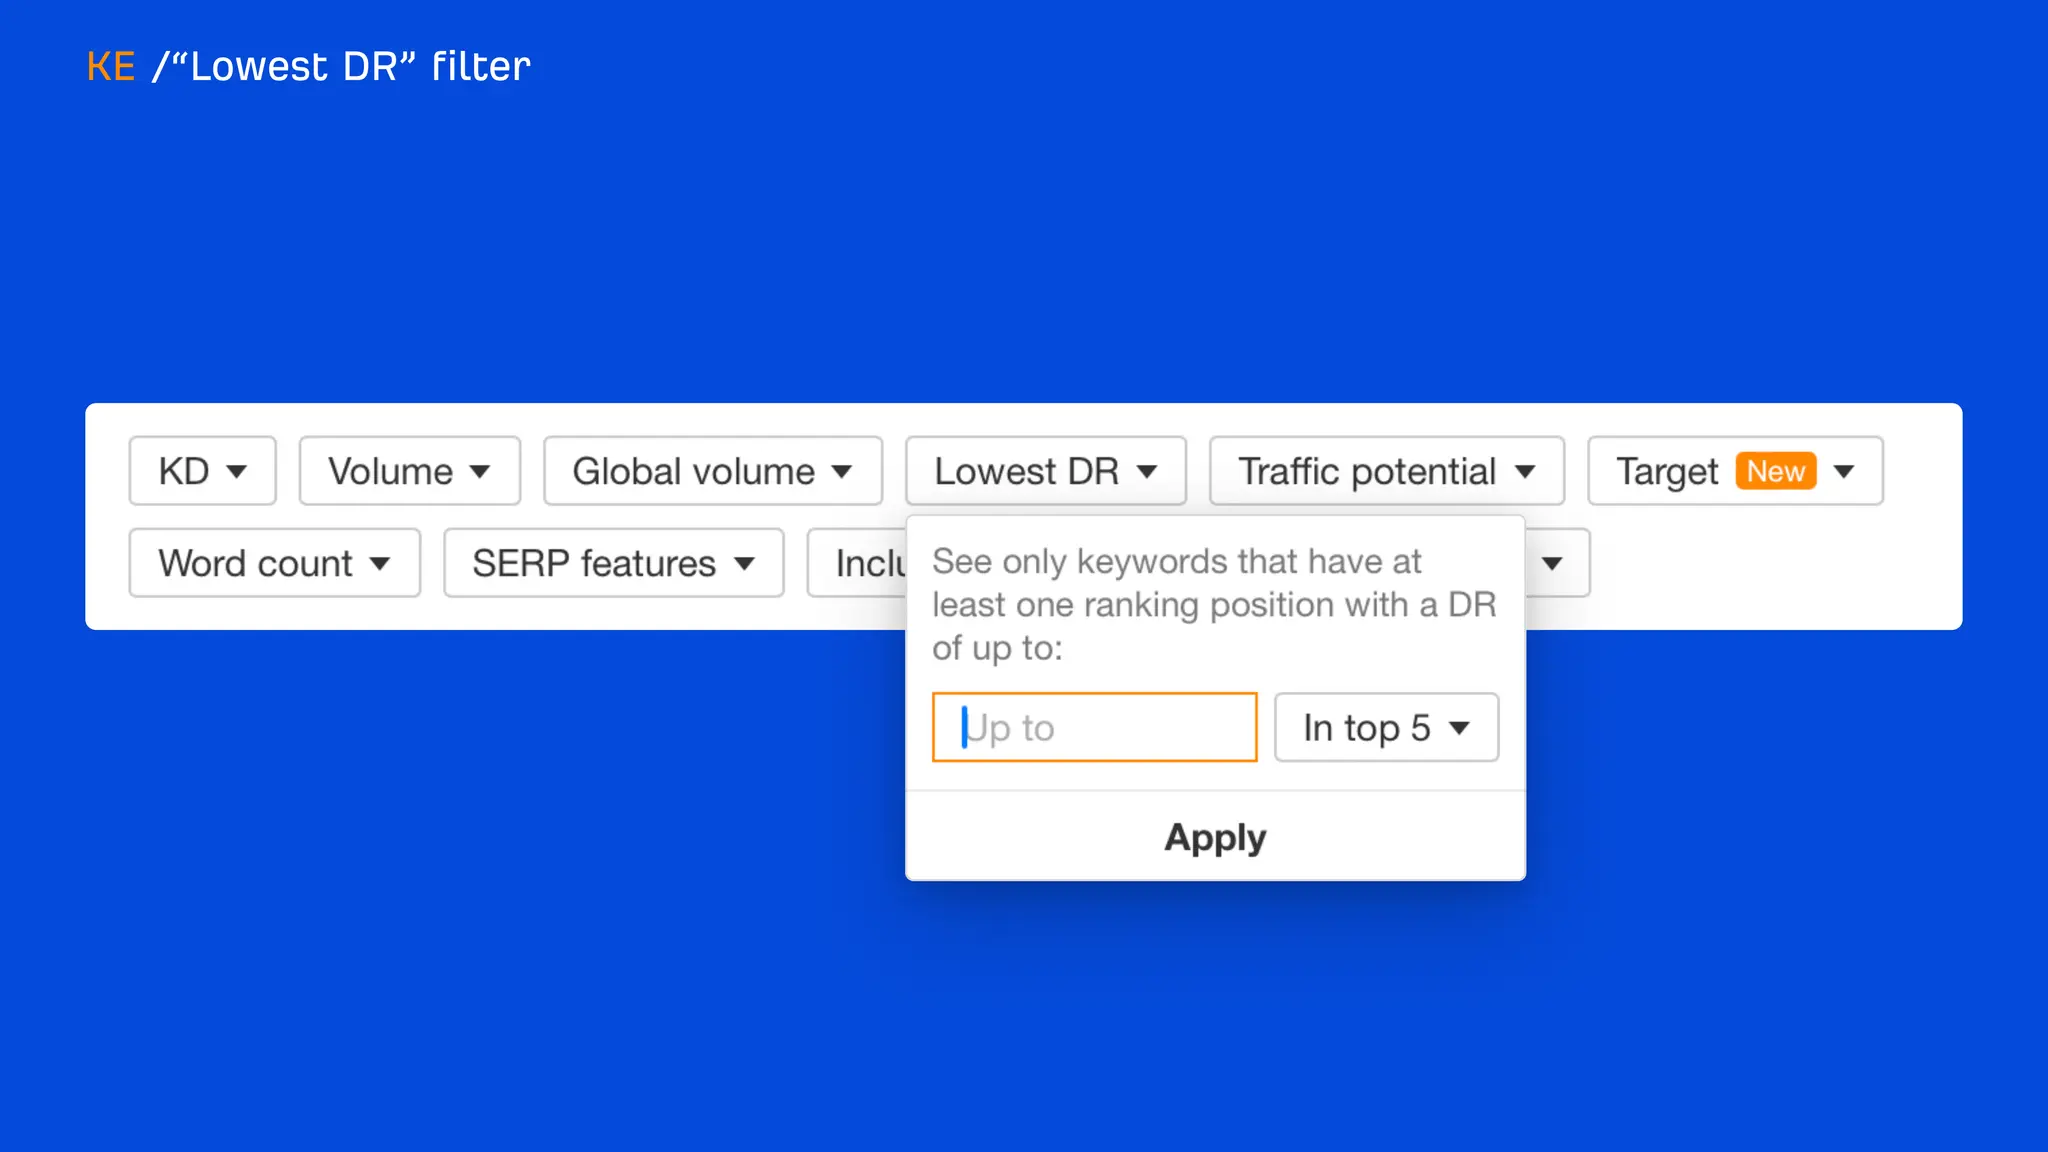Collapse the Lowest DR filter

click(x=1045, y=471)
